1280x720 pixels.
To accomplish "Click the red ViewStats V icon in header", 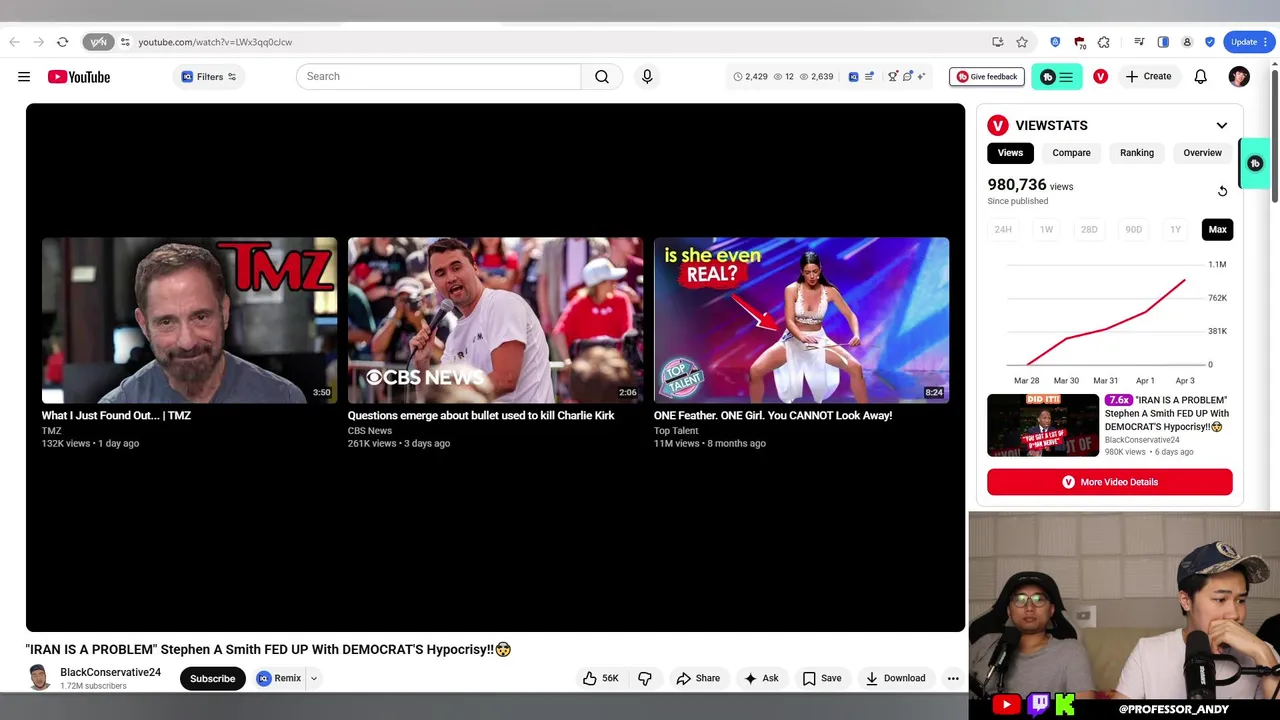I will click(1100, 77).
